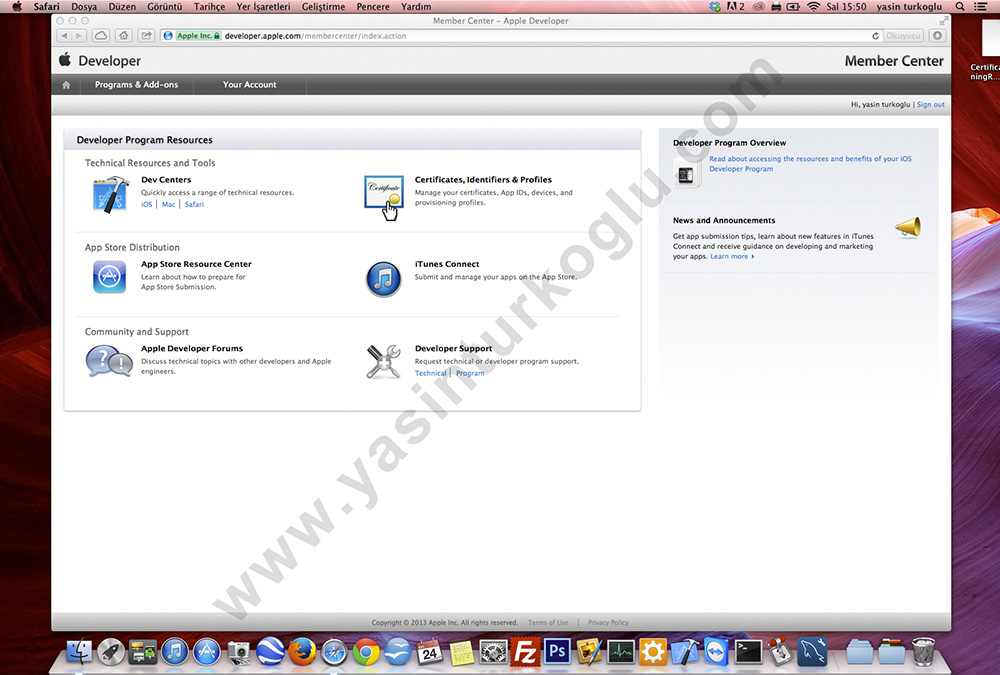Open the Mac dev center link
The image size is (1000, 675).
coord(168,204)
